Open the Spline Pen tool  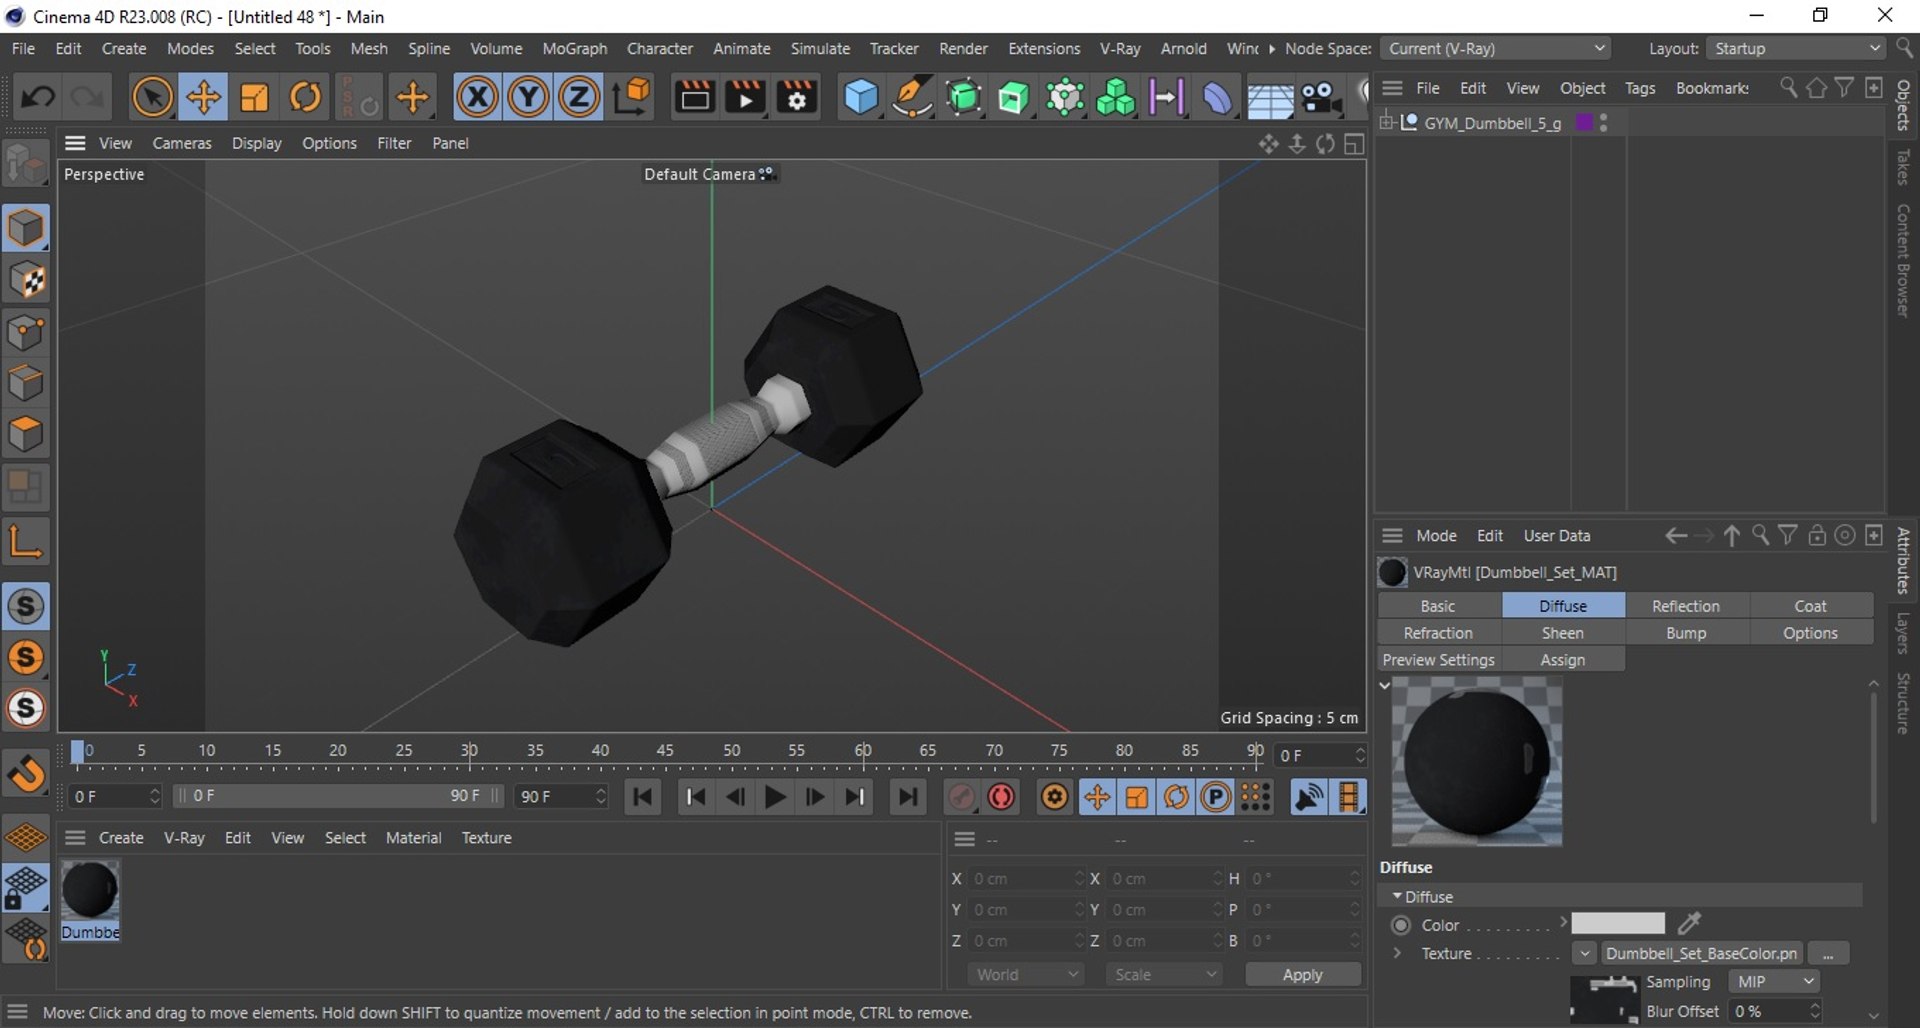[912, 97]
